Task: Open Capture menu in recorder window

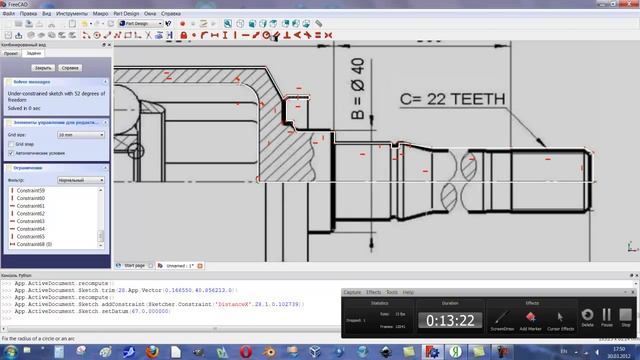Action: click(x=352, y=292)
